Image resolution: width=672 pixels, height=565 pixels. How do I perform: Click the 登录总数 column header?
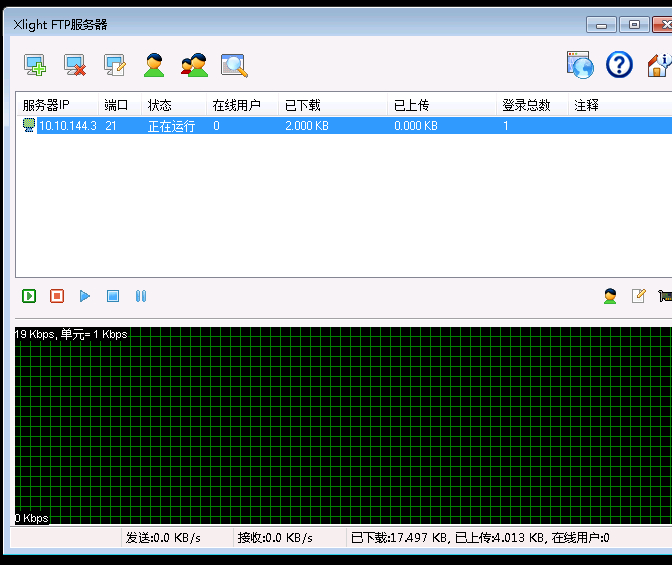(x=526, y=105)
